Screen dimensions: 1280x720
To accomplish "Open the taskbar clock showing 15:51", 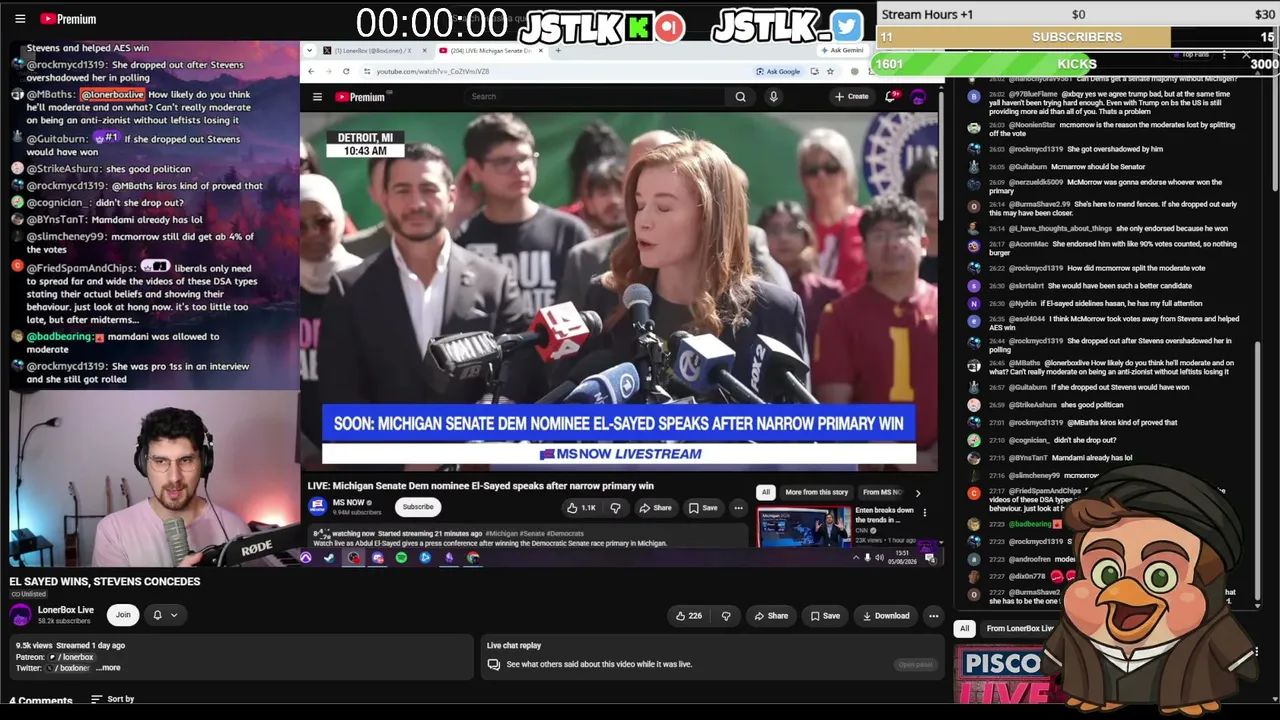I will point(902,557).
